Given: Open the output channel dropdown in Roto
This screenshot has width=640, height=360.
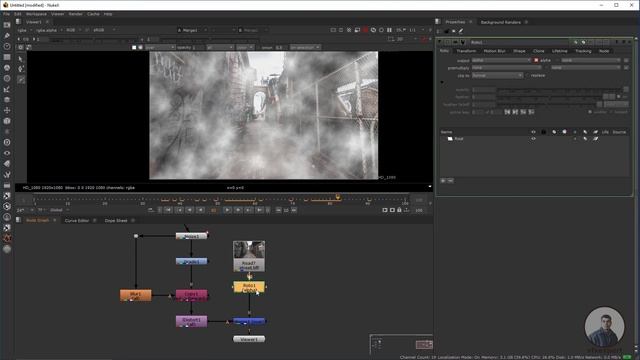Looking at the screenshot, I should coord(501,60).
